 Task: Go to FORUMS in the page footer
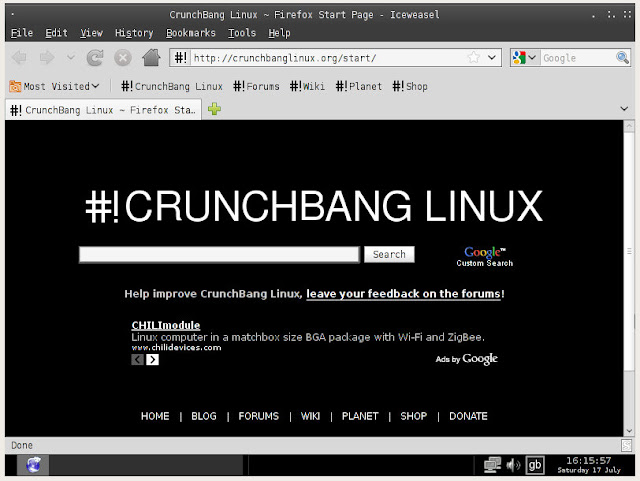[258, 416]
